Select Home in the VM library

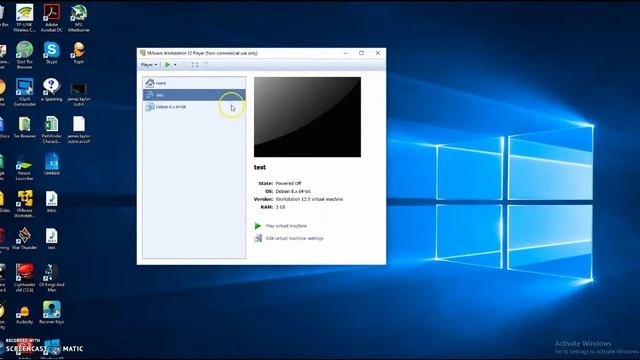point(194,83)
